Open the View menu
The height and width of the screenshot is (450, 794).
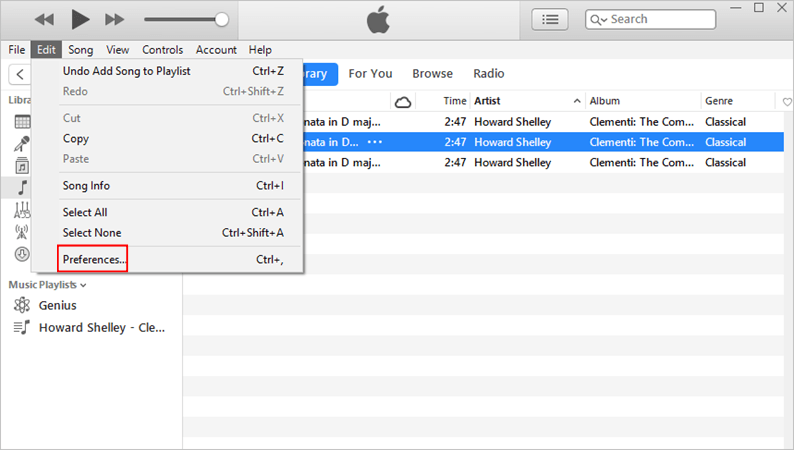[117, 50]
